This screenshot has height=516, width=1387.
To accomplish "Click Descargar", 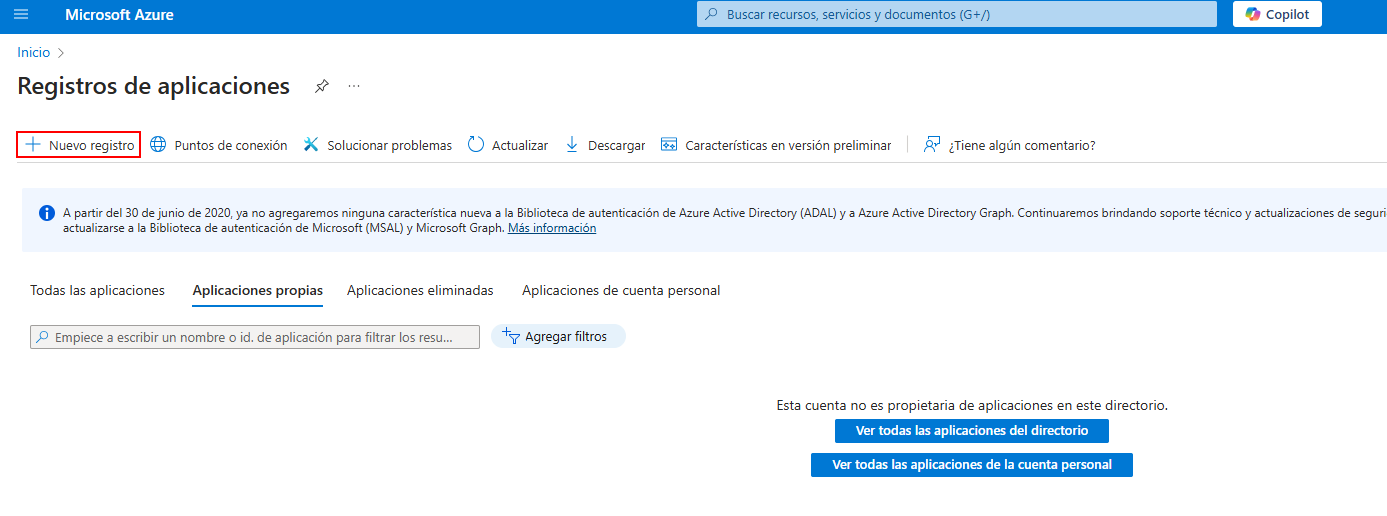I will (605, 145).
